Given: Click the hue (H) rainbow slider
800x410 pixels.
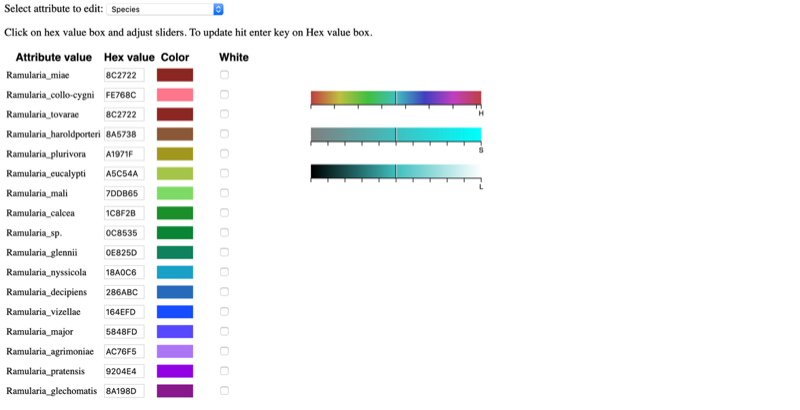Looking at the screenshot, I should (396, 98).
